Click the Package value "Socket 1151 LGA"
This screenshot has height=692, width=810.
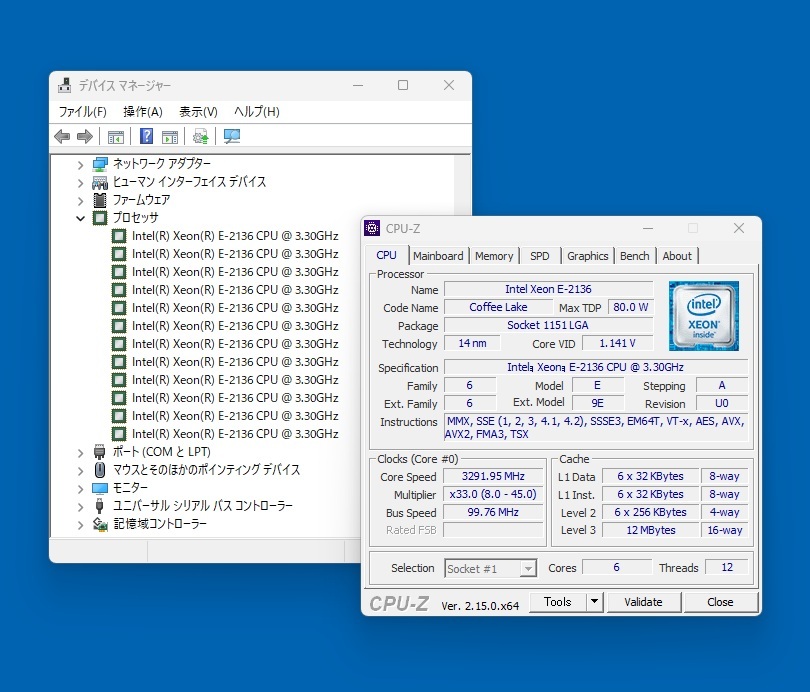[x=549, y=325]
